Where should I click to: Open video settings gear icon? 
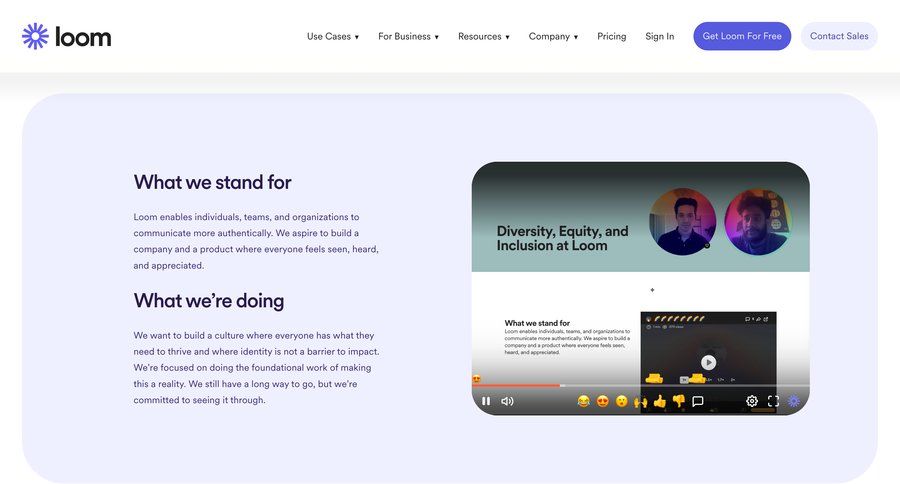pyautogui.click(x=752, y=401)
